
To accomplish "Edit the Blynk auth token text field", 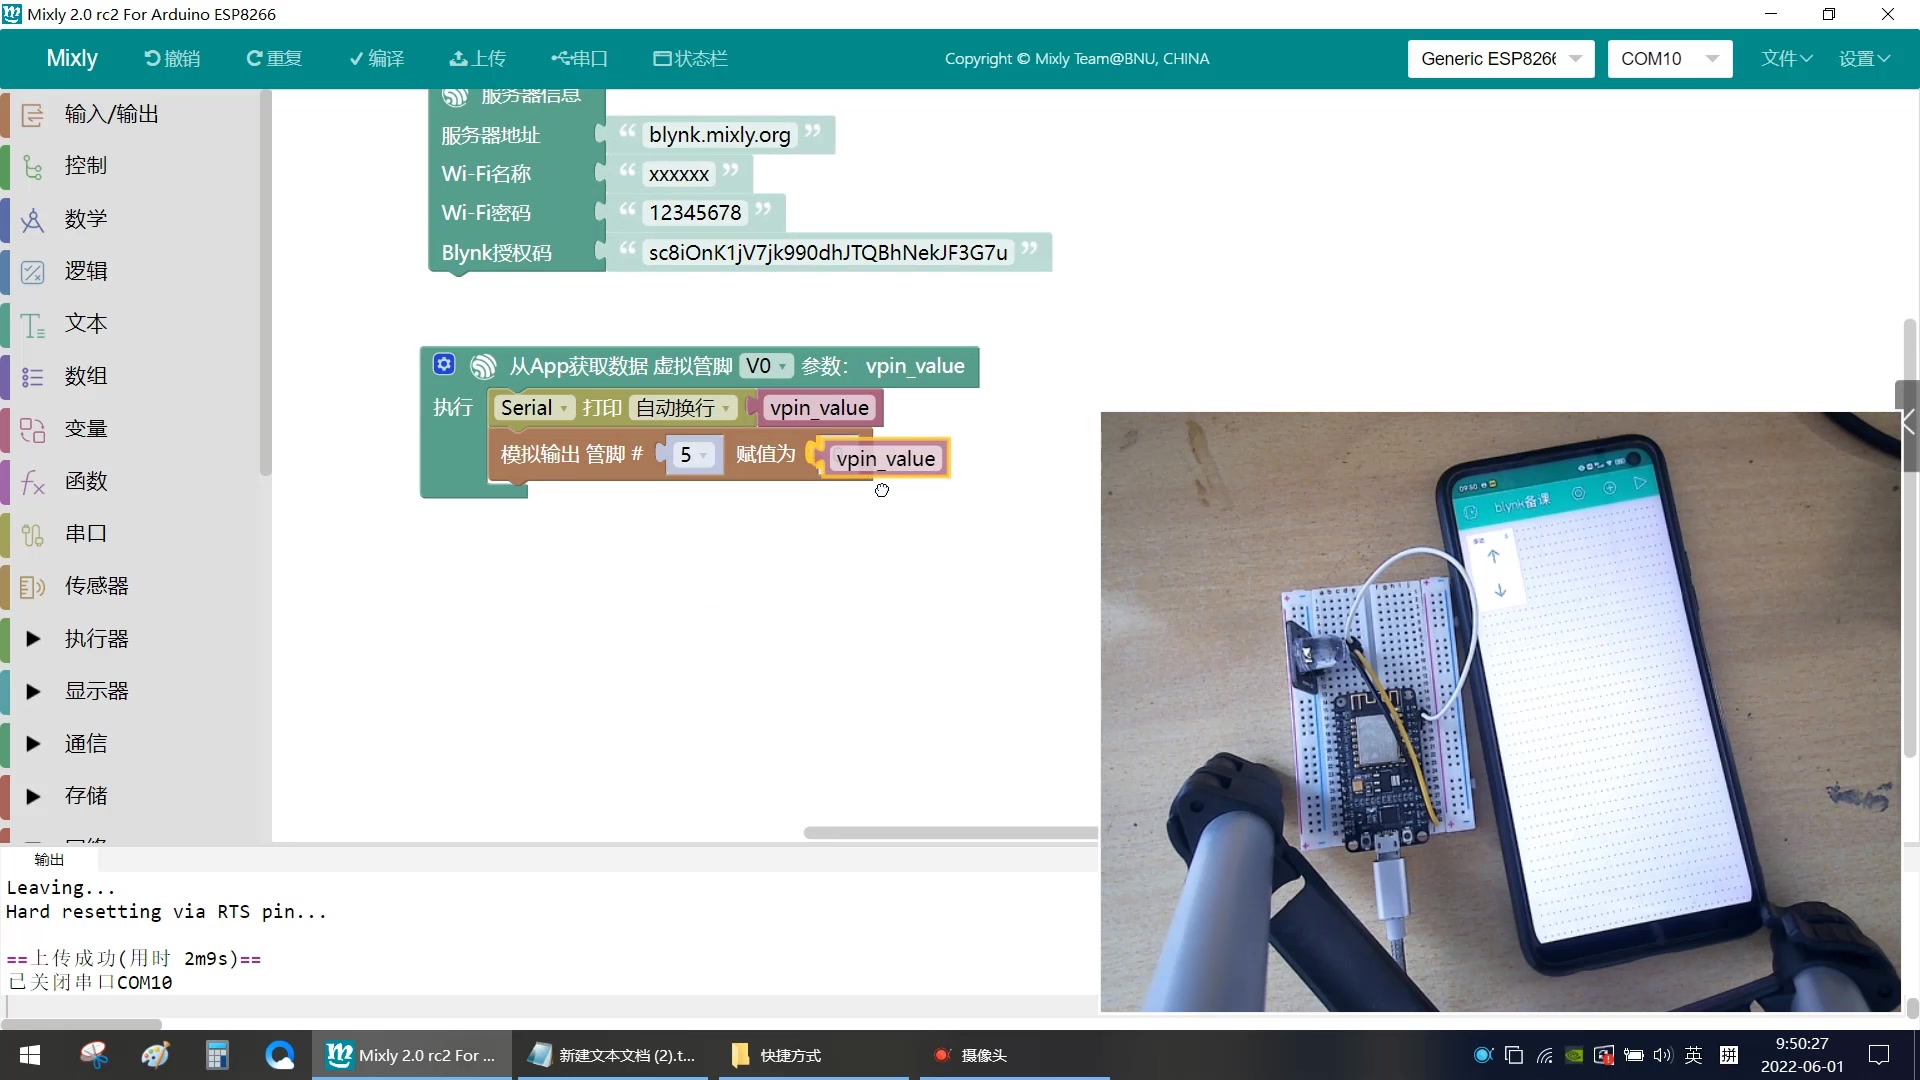I will pos(828,252).
